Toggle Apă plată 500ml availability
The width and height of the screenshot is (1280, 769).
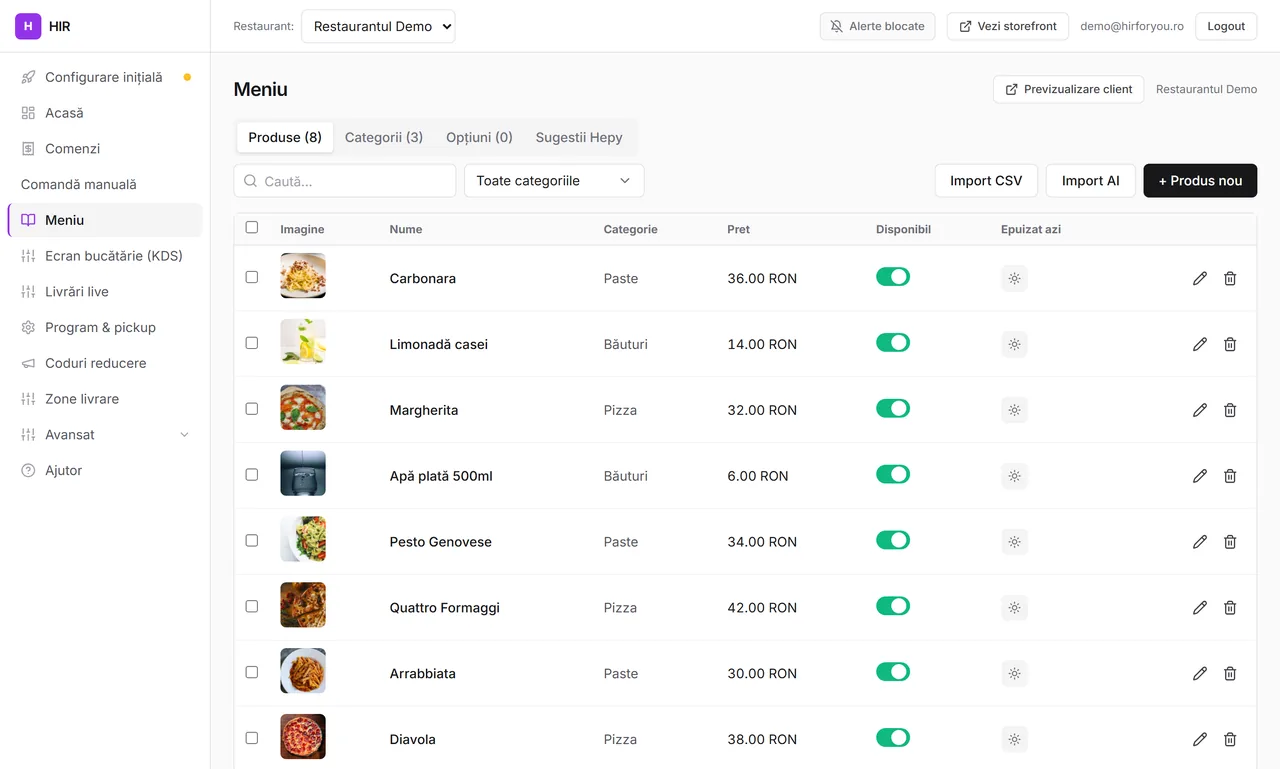pos(893,475)
